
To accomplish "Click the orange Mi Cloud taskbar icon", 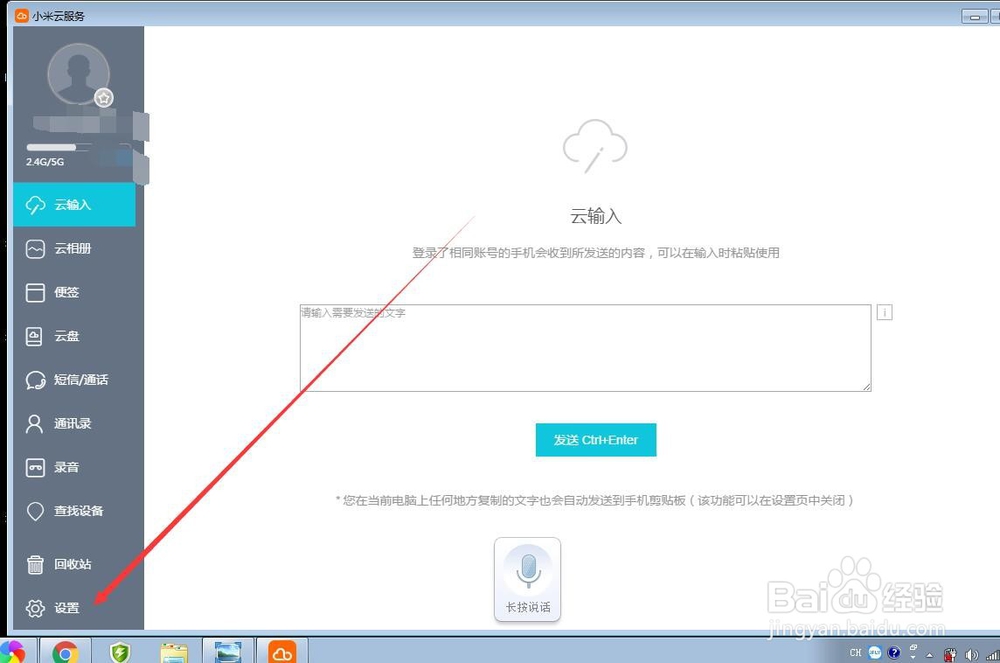I will [282, 652].
